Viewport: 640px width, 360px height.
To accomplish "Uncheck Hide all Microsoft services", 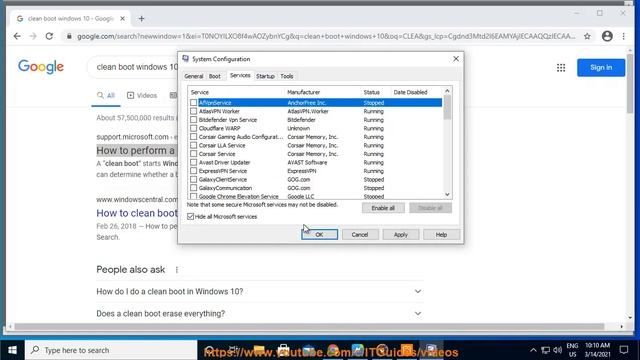I will pos(191,216).
